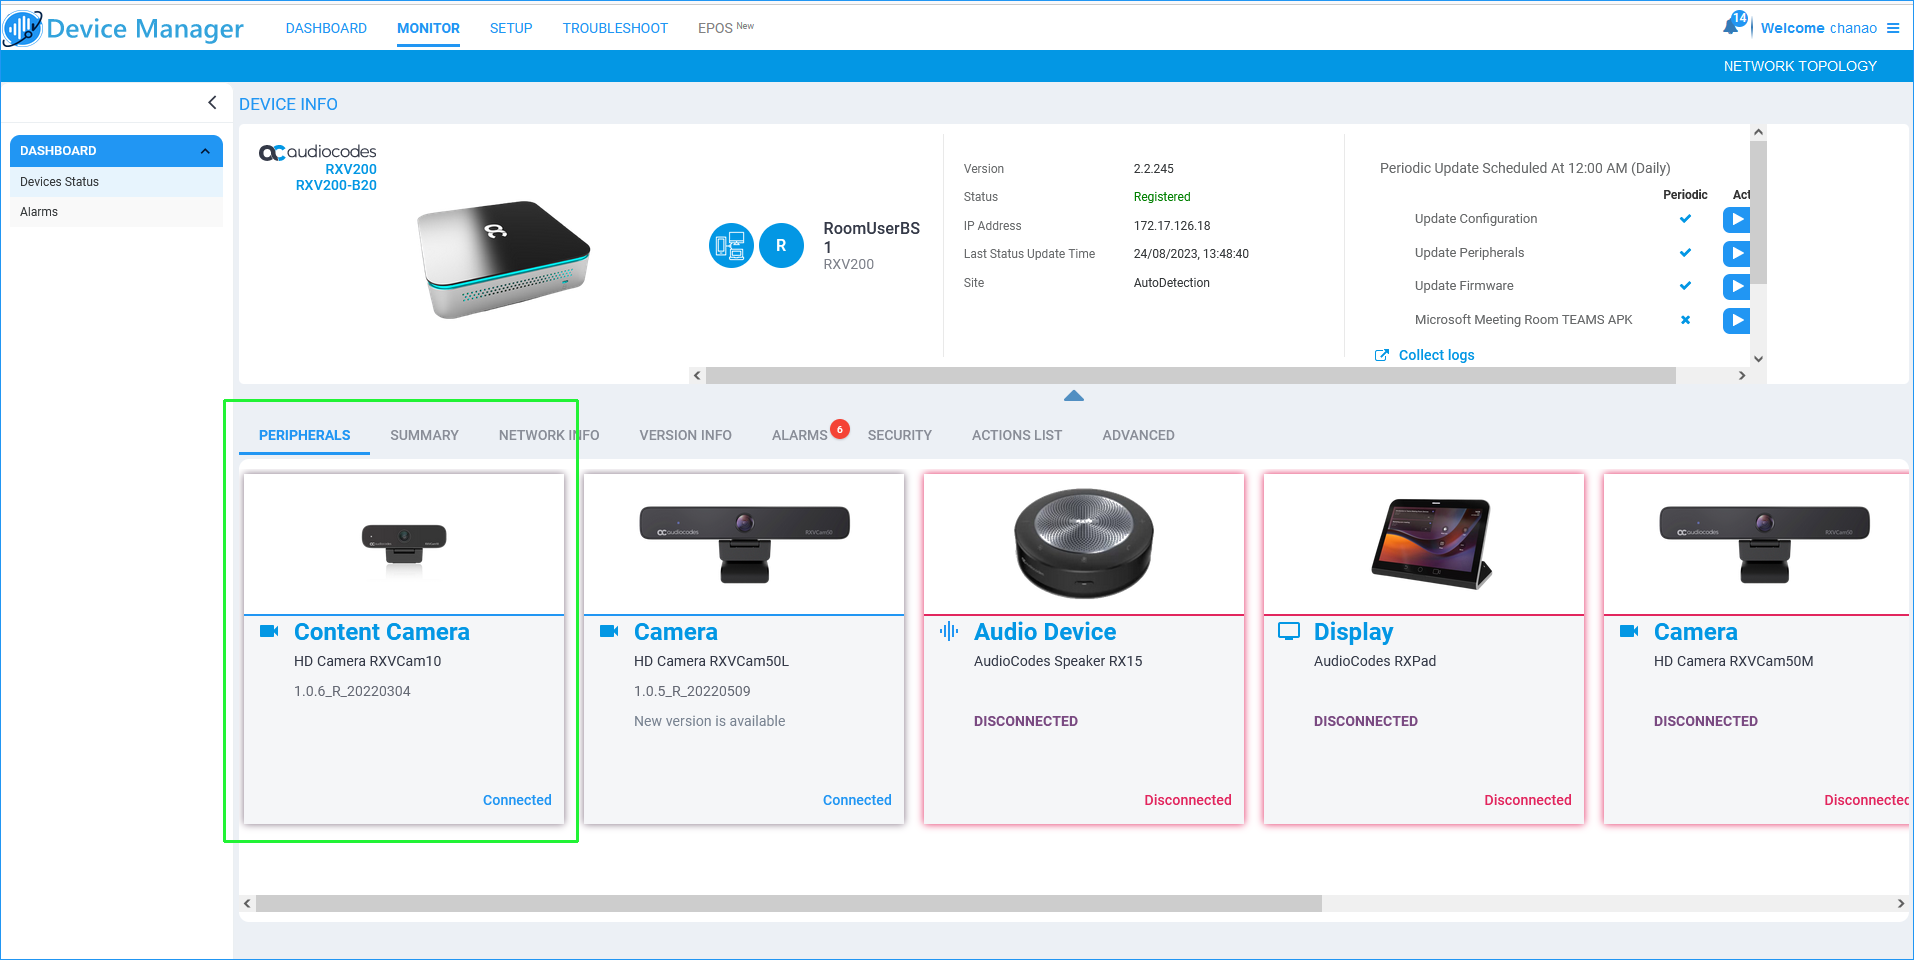
Task: Open the hamburger user menu icon
Action: tap(1893, 28)
